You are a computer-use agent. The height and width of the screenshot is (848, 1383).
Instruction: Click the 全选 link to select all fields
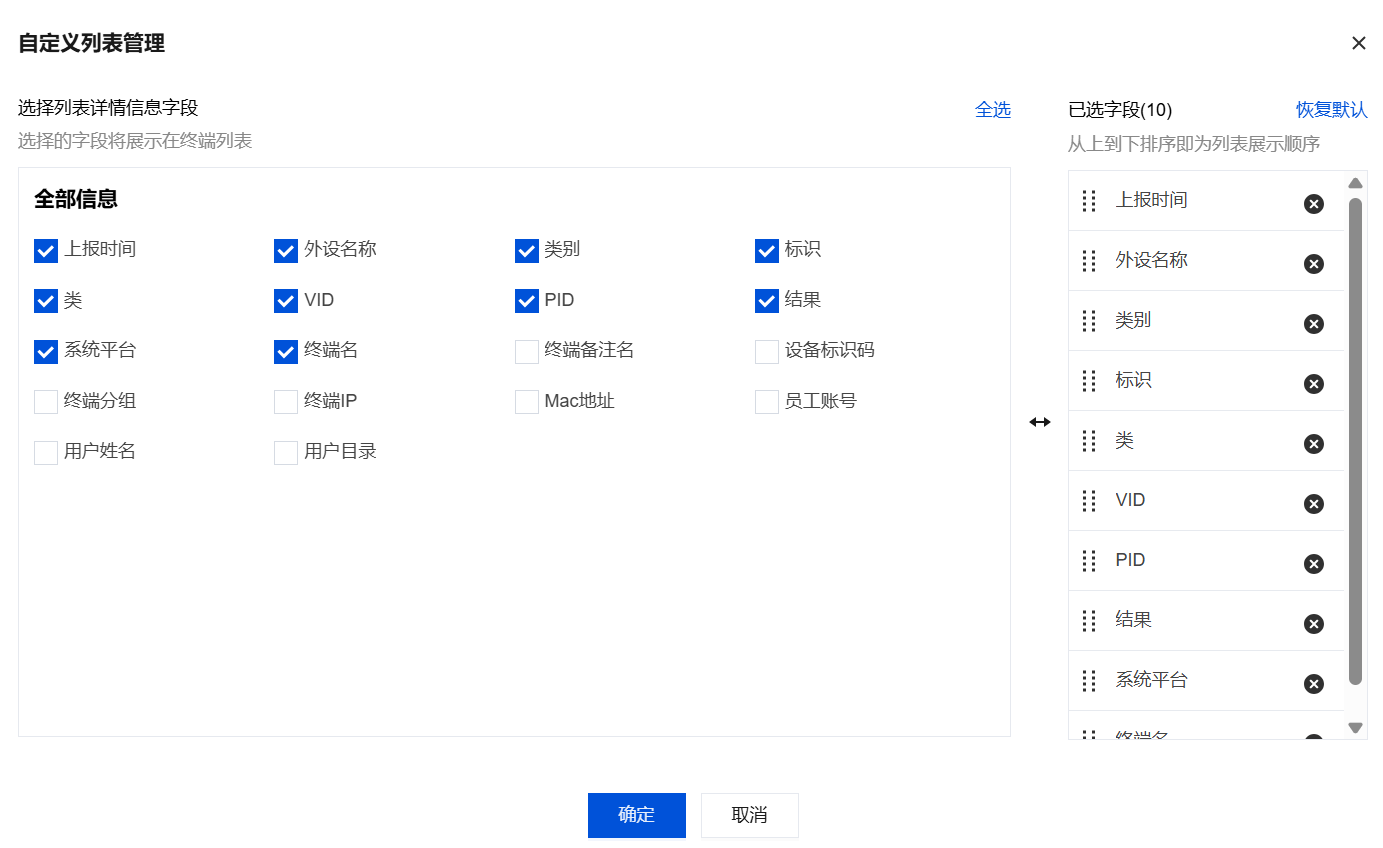(993, 110)
